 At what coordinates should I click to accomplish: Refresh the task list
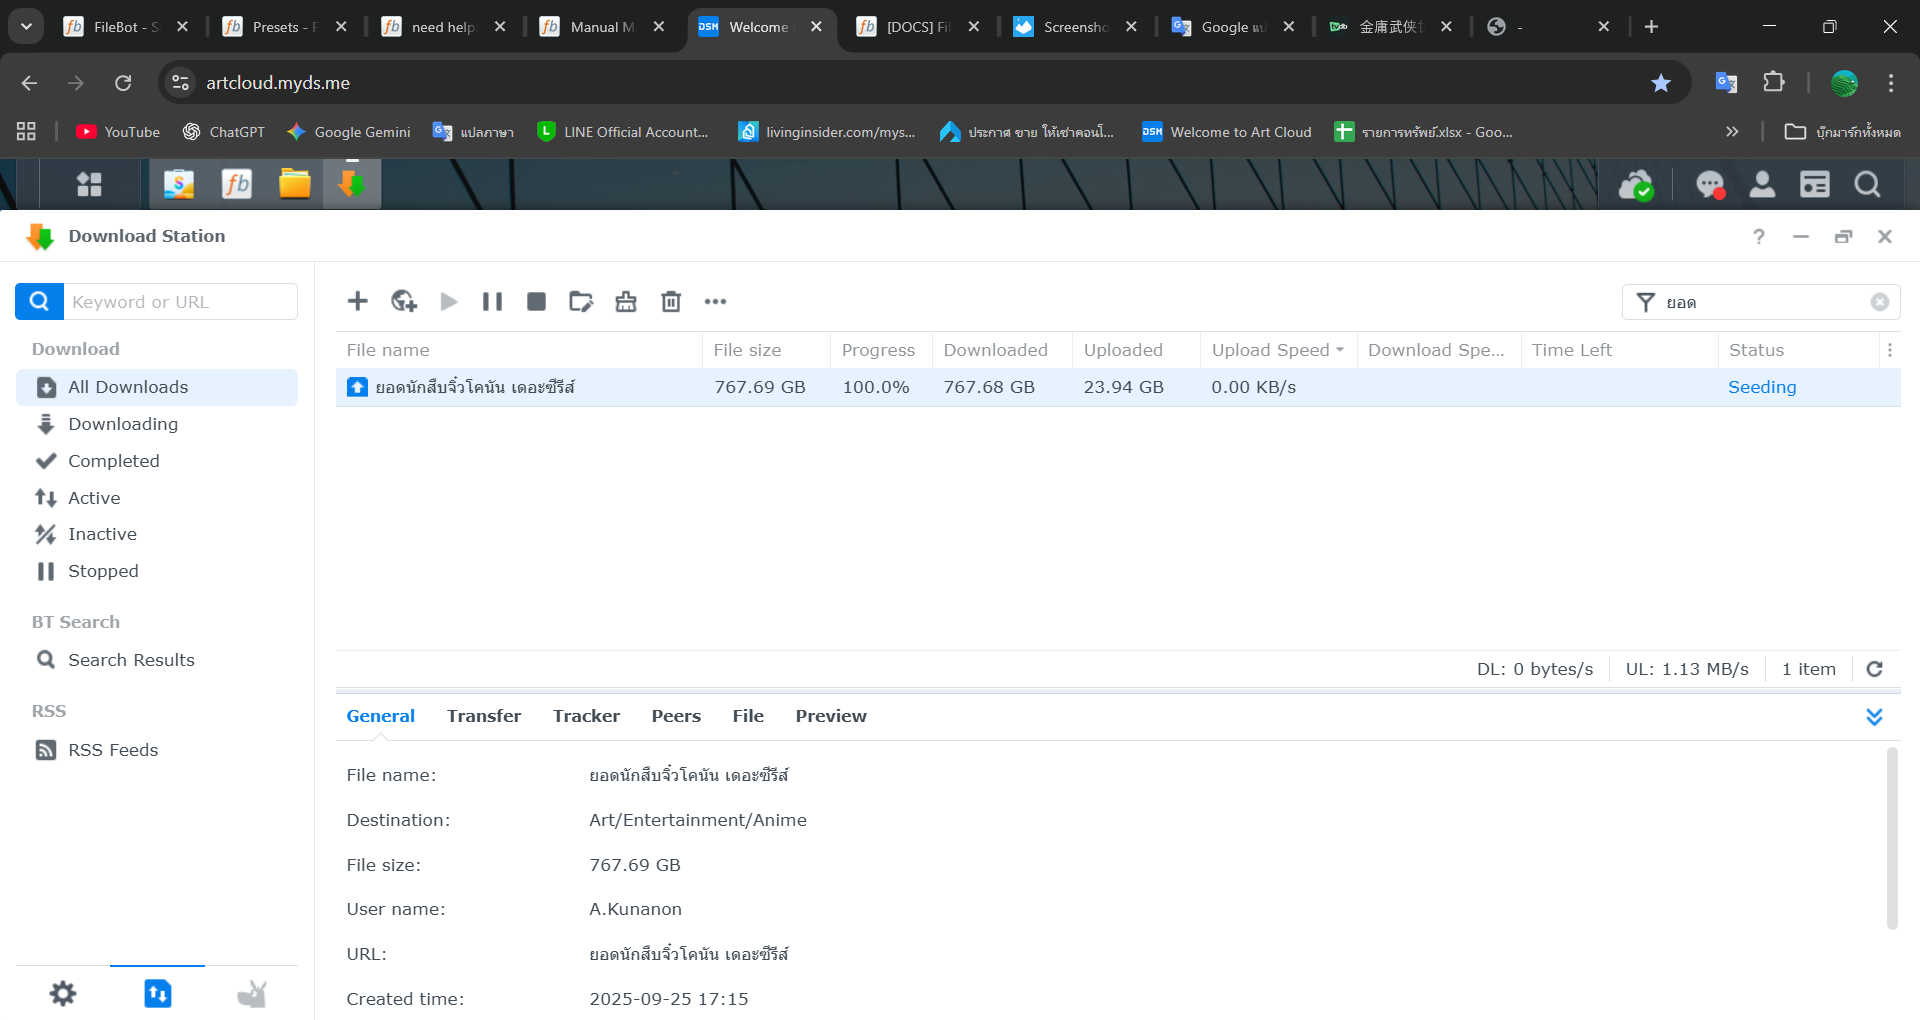tap(1875, 669)
